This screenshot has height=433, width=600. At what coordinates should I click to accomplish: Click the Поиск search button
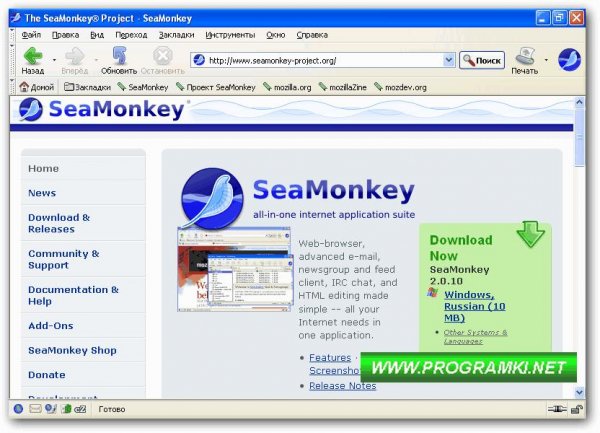(x=482, y=60)
